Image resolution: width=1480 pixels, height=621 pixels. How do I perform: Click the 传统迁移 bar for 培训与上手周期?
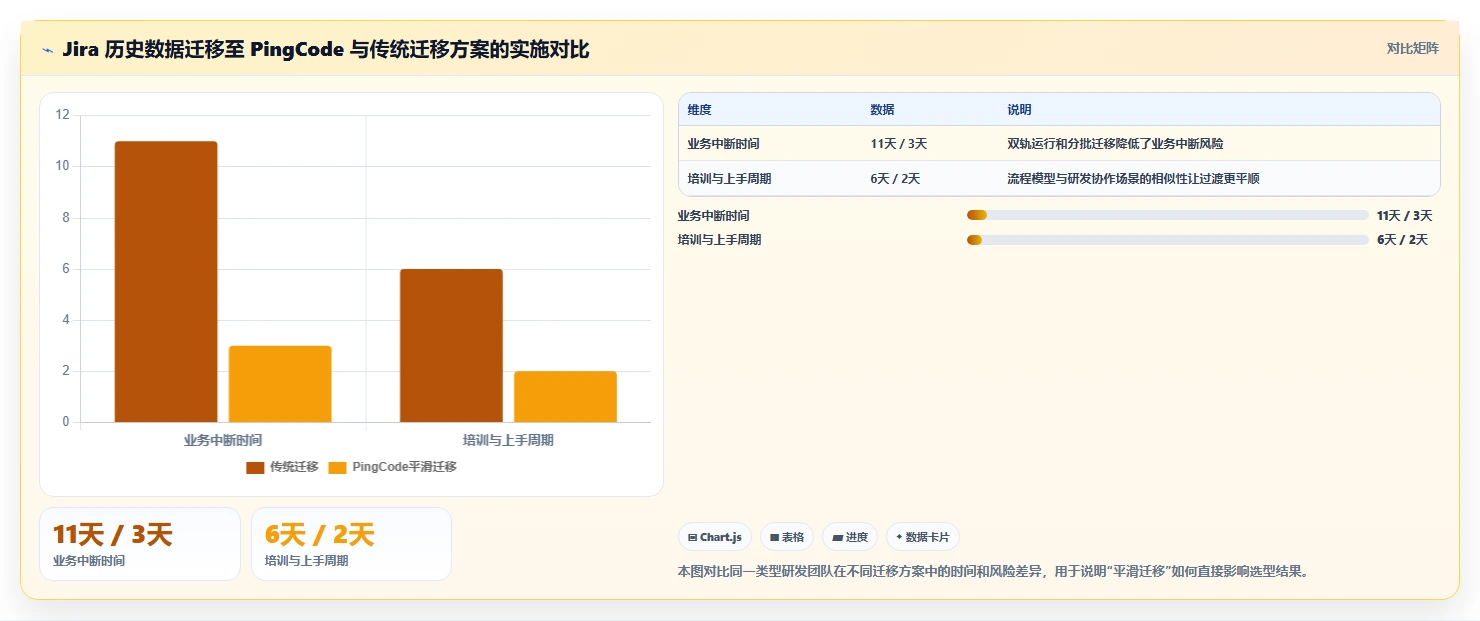tap(451, 346)
